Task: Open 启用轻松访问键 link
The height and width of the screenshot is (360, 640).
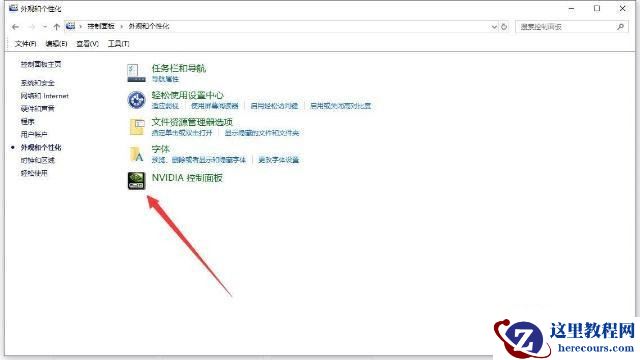Action: tap(274, 106)
